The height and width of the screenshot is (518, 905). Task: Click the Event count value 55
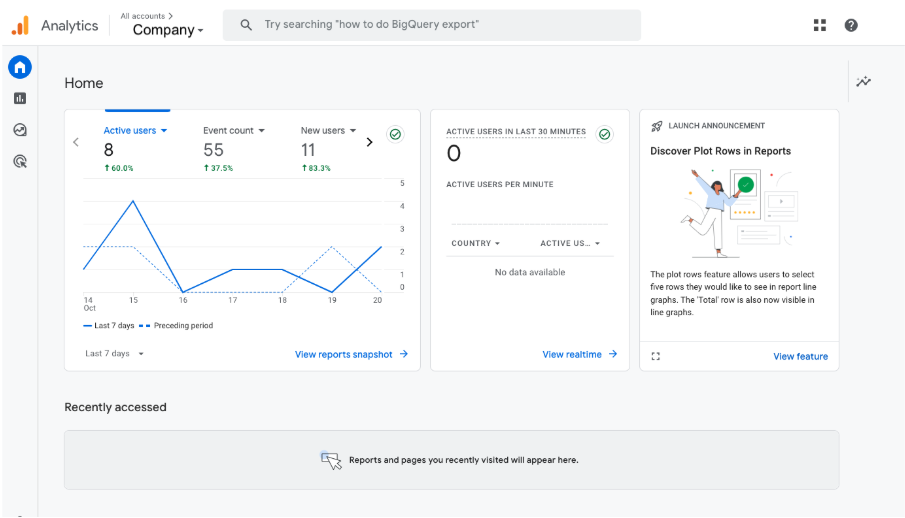pos(213,150)
